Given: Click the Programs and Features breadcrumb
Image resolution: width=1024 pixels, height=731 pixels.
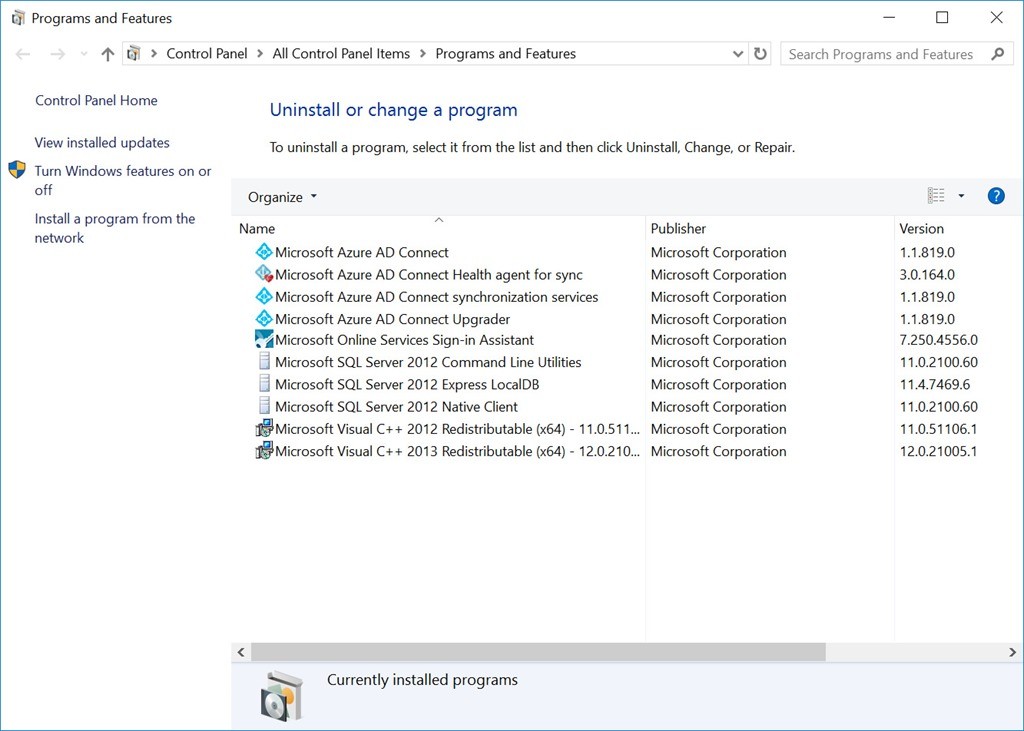Looking at the screenshot, I should click(x=505, y=54).
